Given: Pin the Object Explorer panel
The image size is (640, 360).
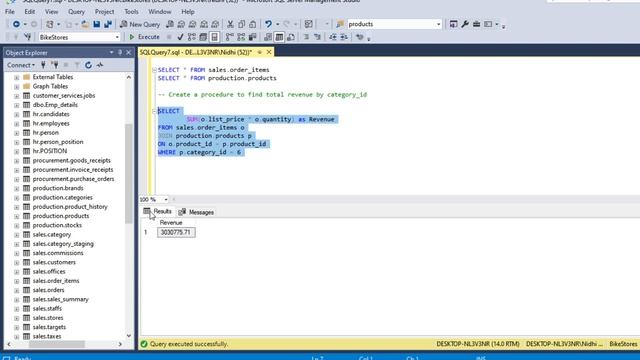Looking at the screenshot, I should tap(120, 53).
